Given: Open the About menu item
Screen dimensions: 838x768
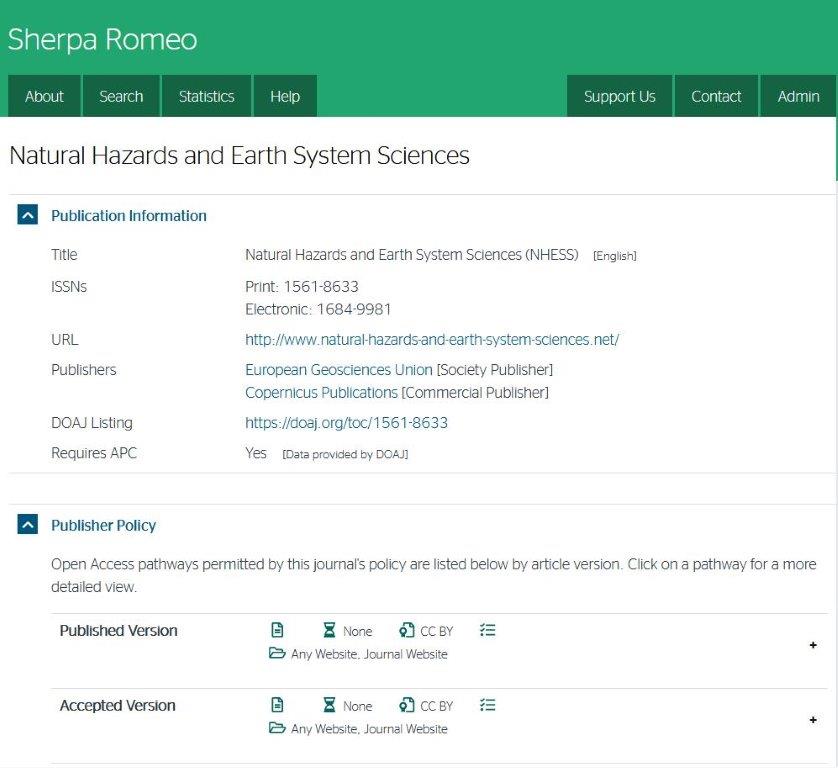Looking at the screenshot, I should tap(44, 96).
